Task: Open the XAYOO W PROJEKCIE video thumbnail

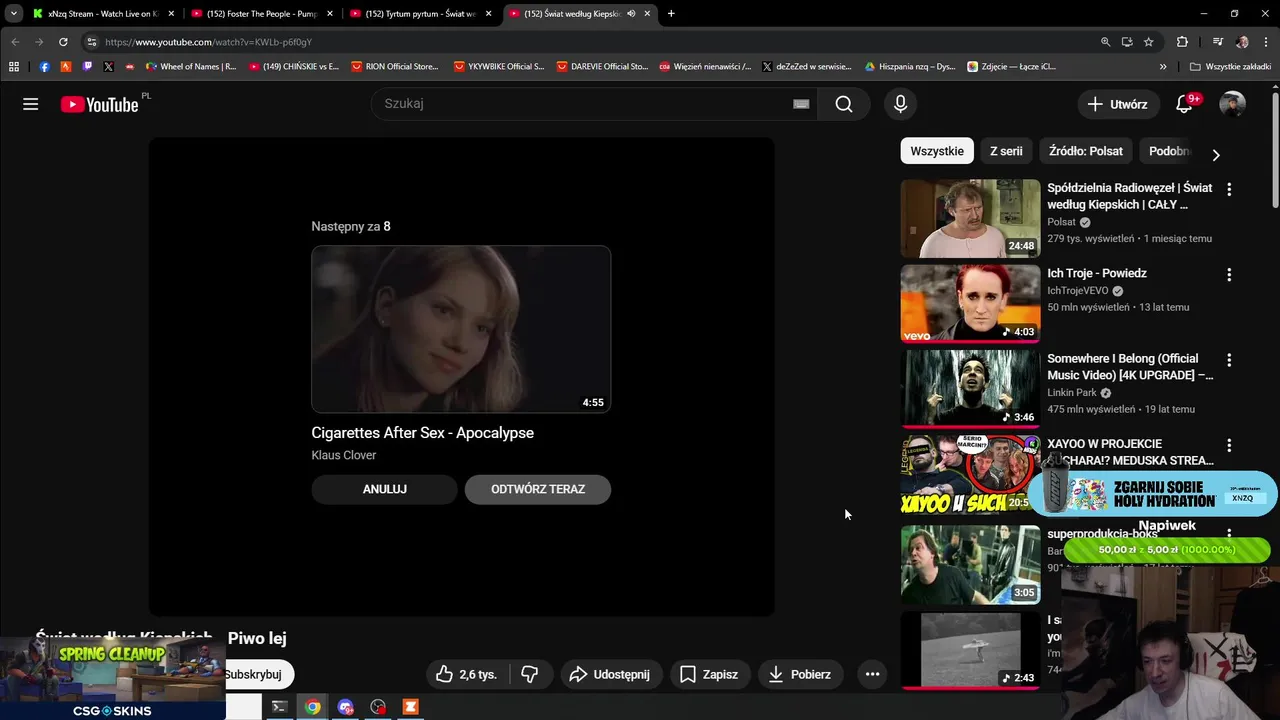Action: click(x=970, y=474)
